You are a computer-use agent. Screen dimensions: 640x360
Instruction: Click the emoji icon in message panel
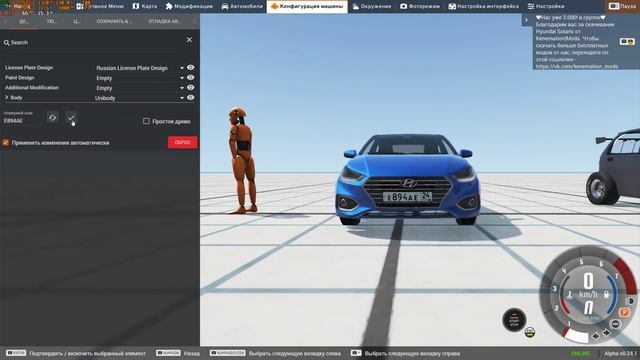click(x=627, y=42)
